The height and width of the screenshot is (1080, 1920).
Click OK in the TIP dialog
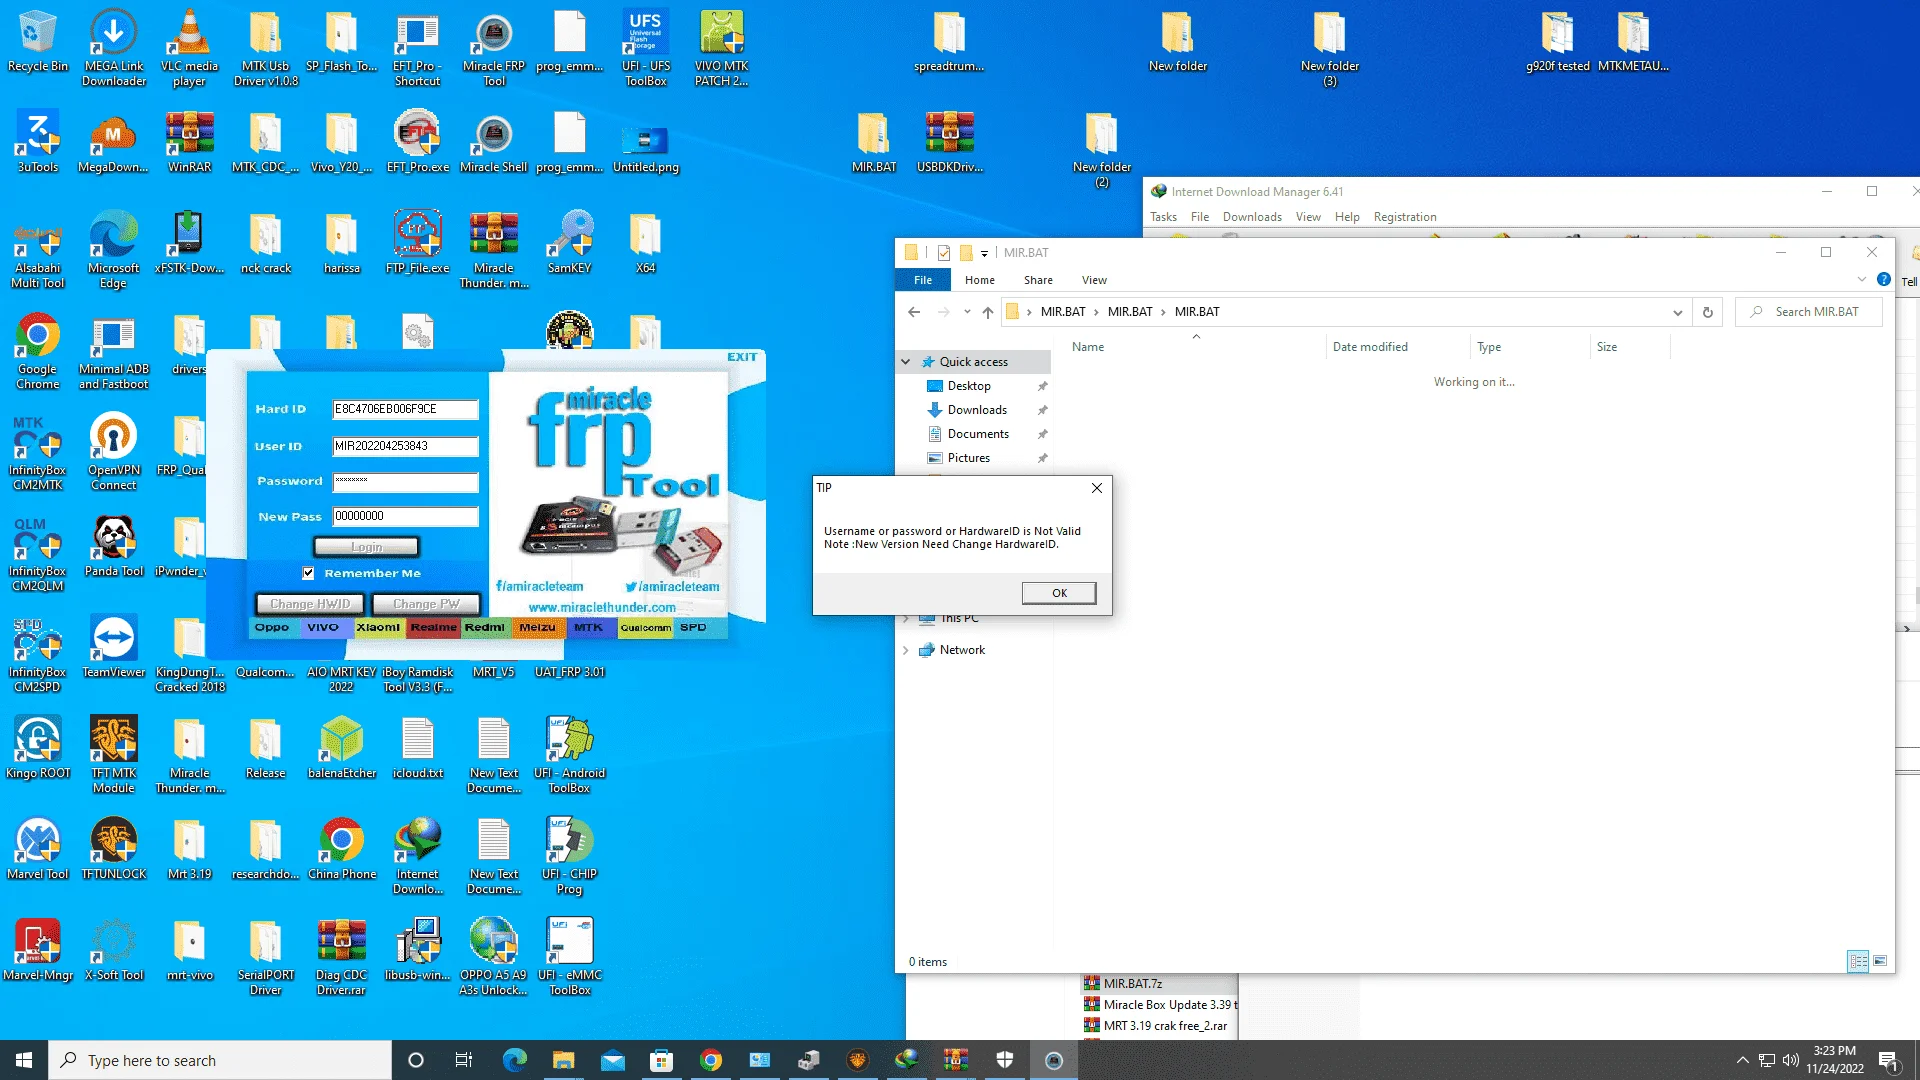pyautogui.click(x=1059, y=593)
